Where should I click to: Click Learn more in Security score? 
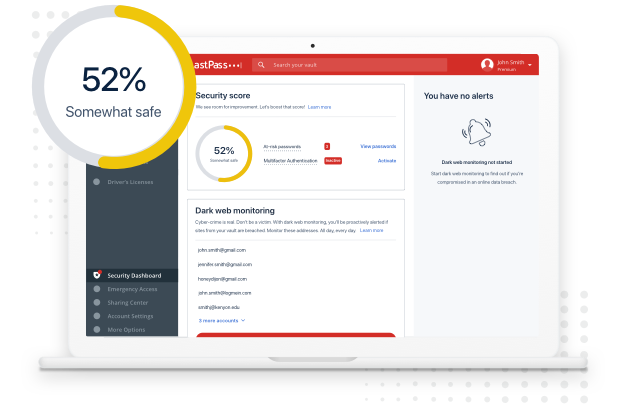point(319,106)
